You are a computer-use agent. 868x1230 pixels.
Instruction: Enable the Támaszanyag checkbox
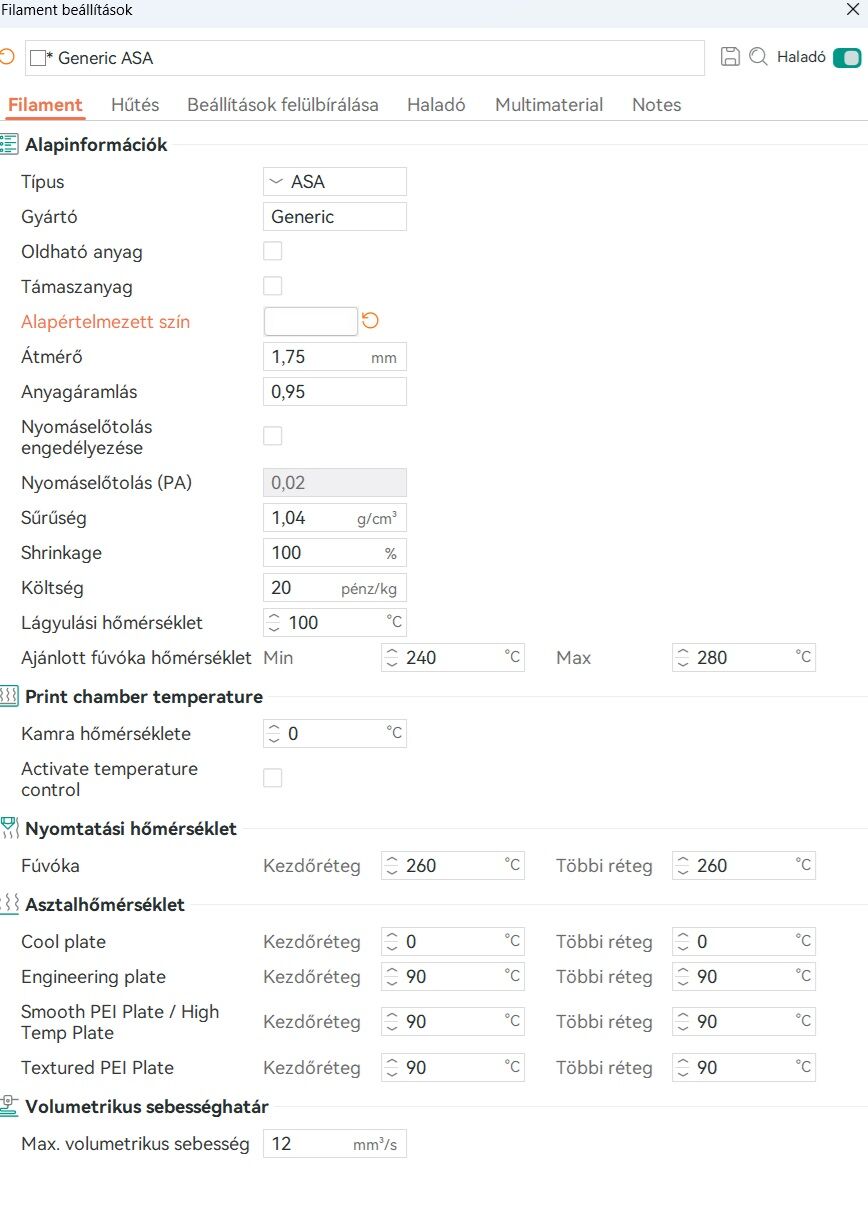tap(272, 286)
